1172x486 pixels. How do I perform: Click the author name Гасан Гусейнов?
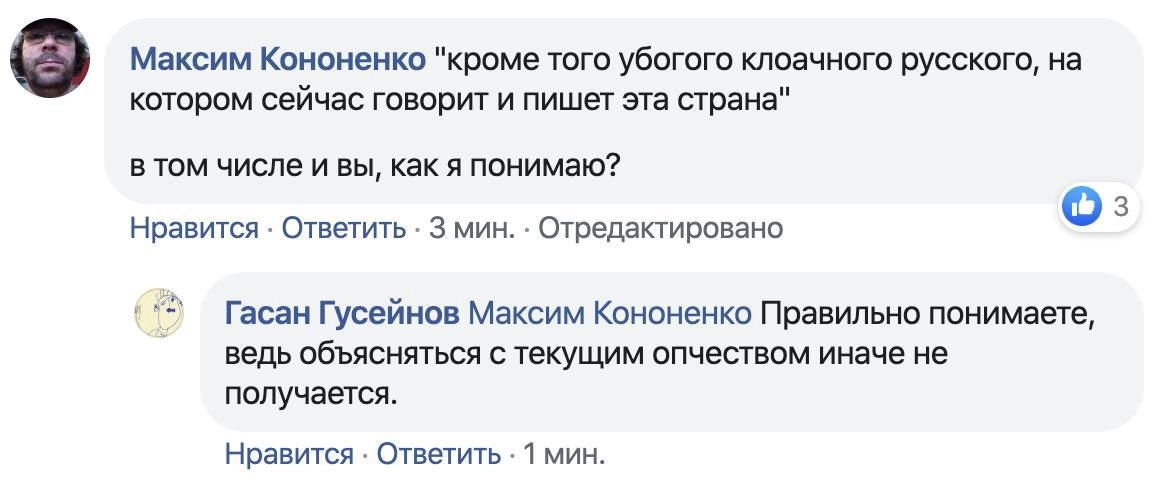(342, 314)
